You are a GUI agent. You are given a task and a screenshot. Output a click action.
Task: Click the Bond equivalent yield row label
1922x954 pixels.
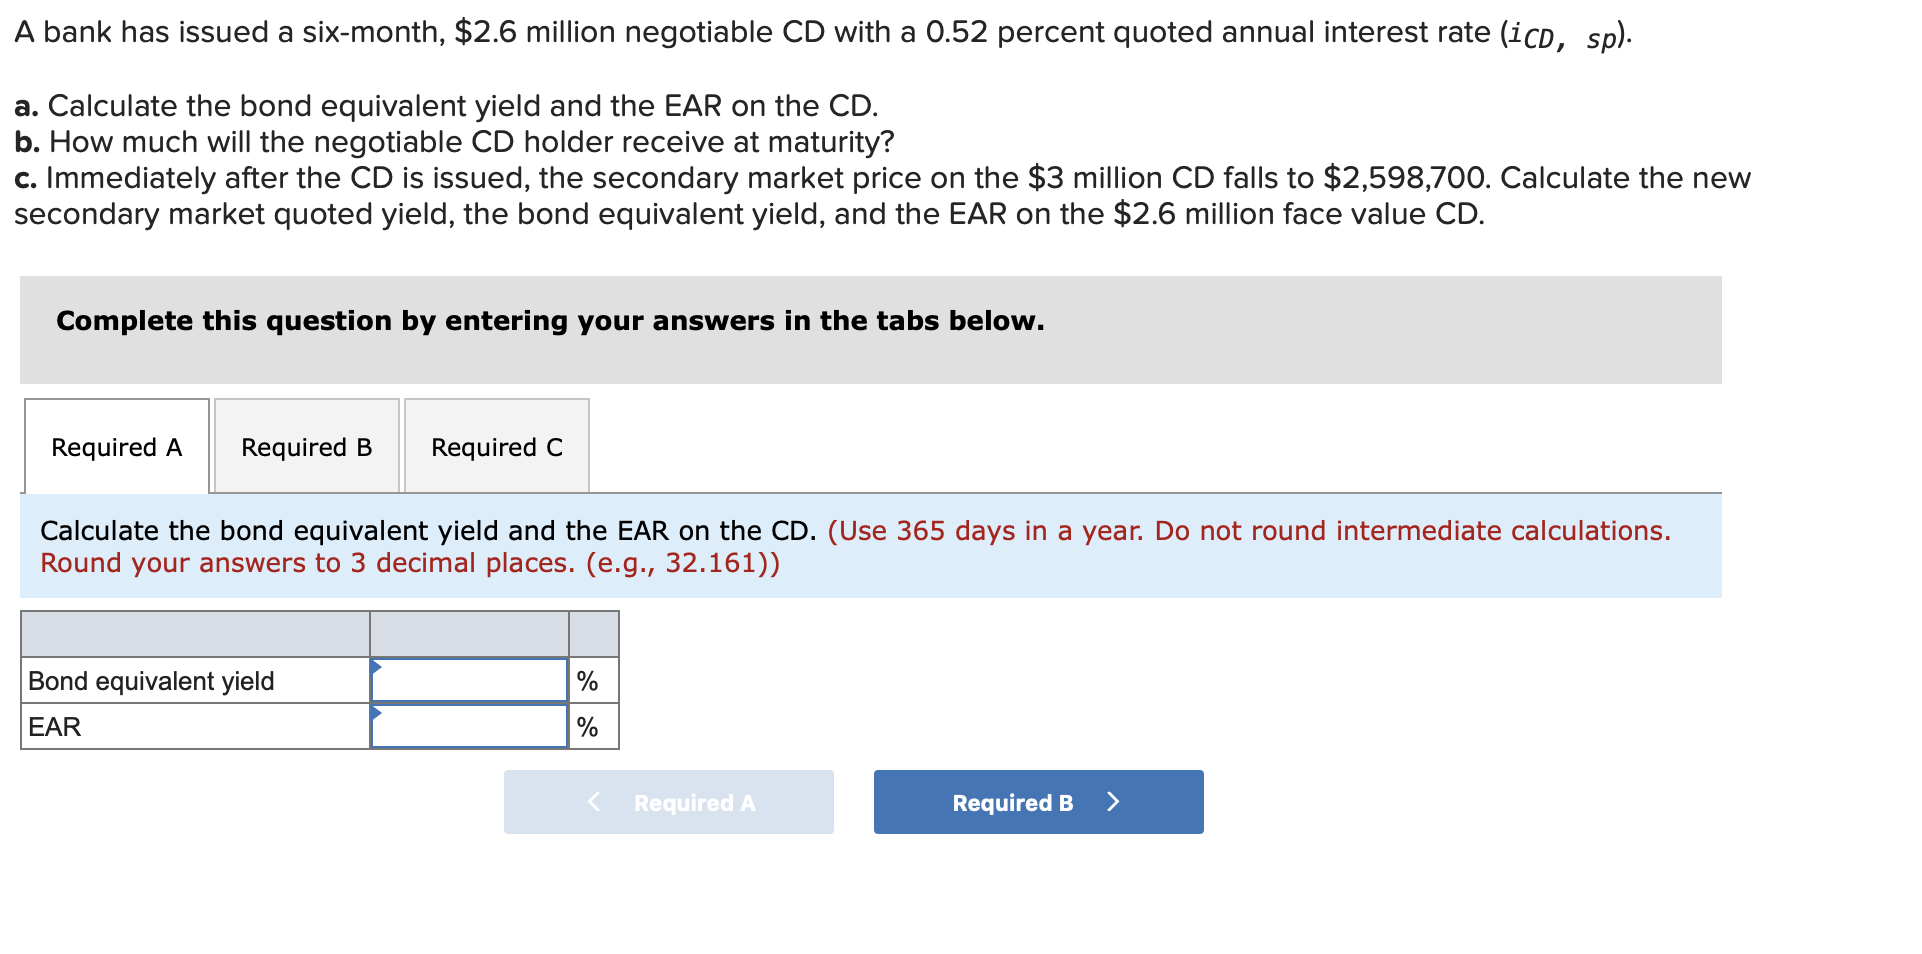[x=151, y=679]
